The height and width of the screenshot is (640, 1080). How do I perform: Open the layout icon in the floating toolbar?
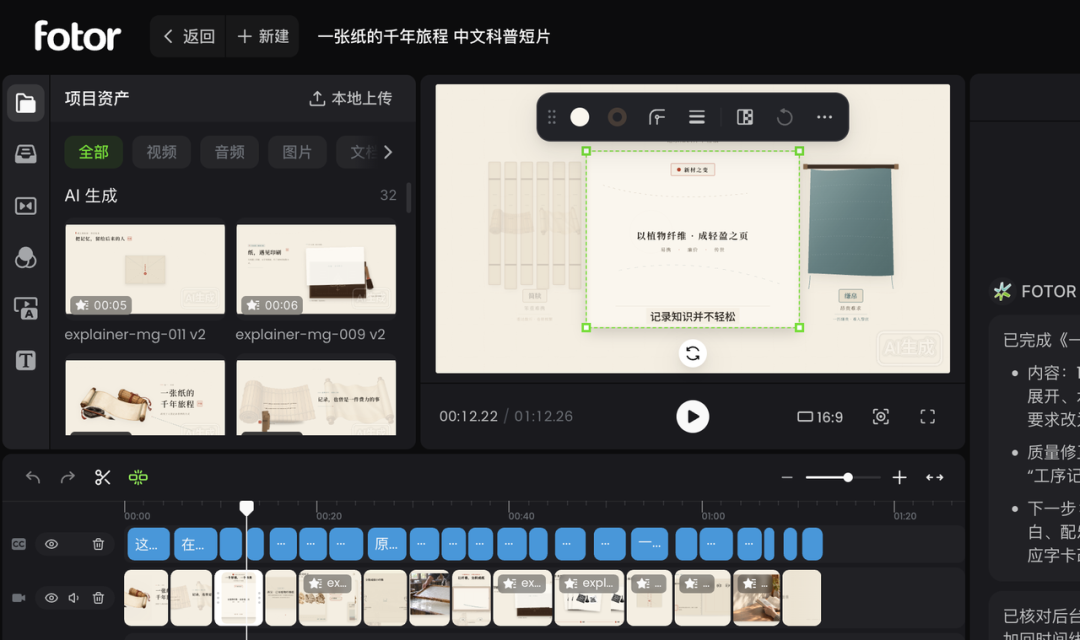(x=745, y=117)
